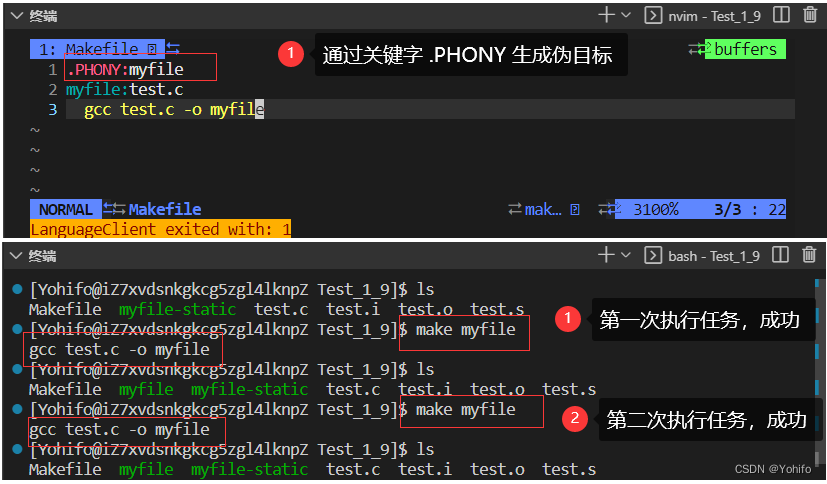This screenshot has width=827, height=484.
Task: Click LanguageClient exited with: 1 message
Action: [x=160, y=229]
